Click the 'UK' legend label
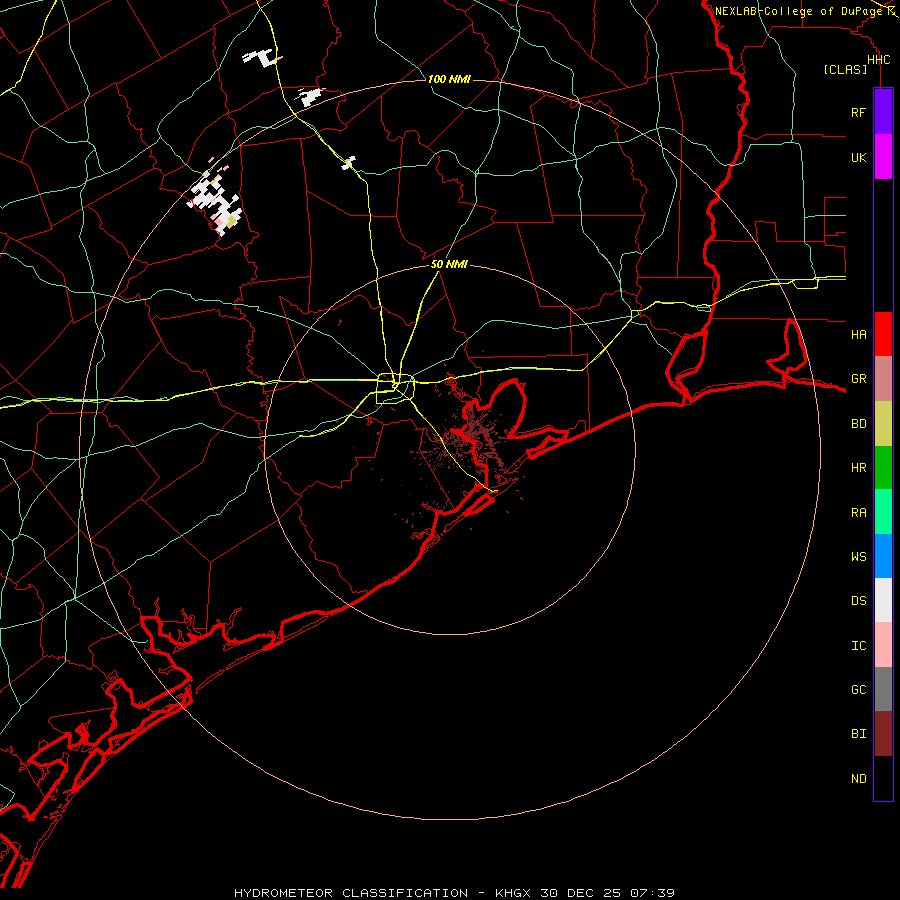This screenshot has height=900, width=900. tap(858, 158)
